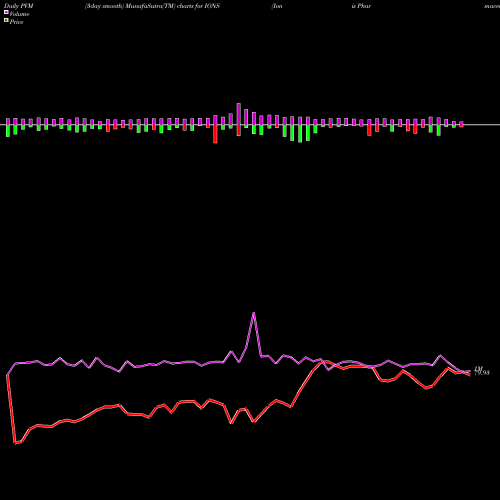Click the 79.98 price value label
500x500 pixels.
pyautogui.click(x=482, y=373)
